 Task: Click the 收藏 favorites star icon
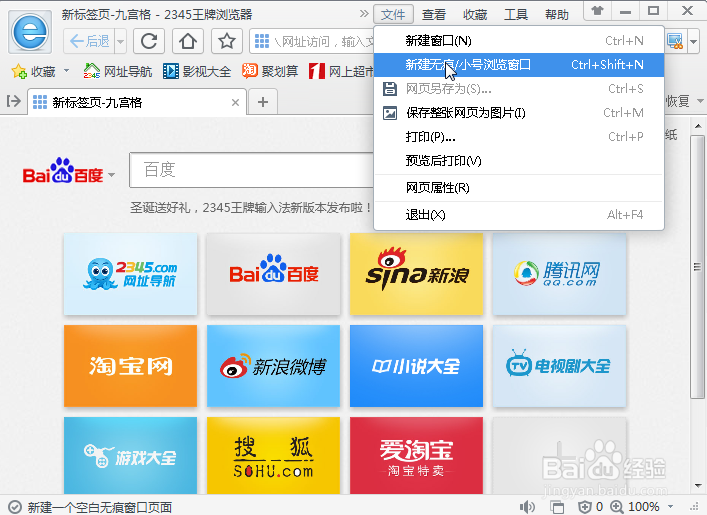(19, 71)
